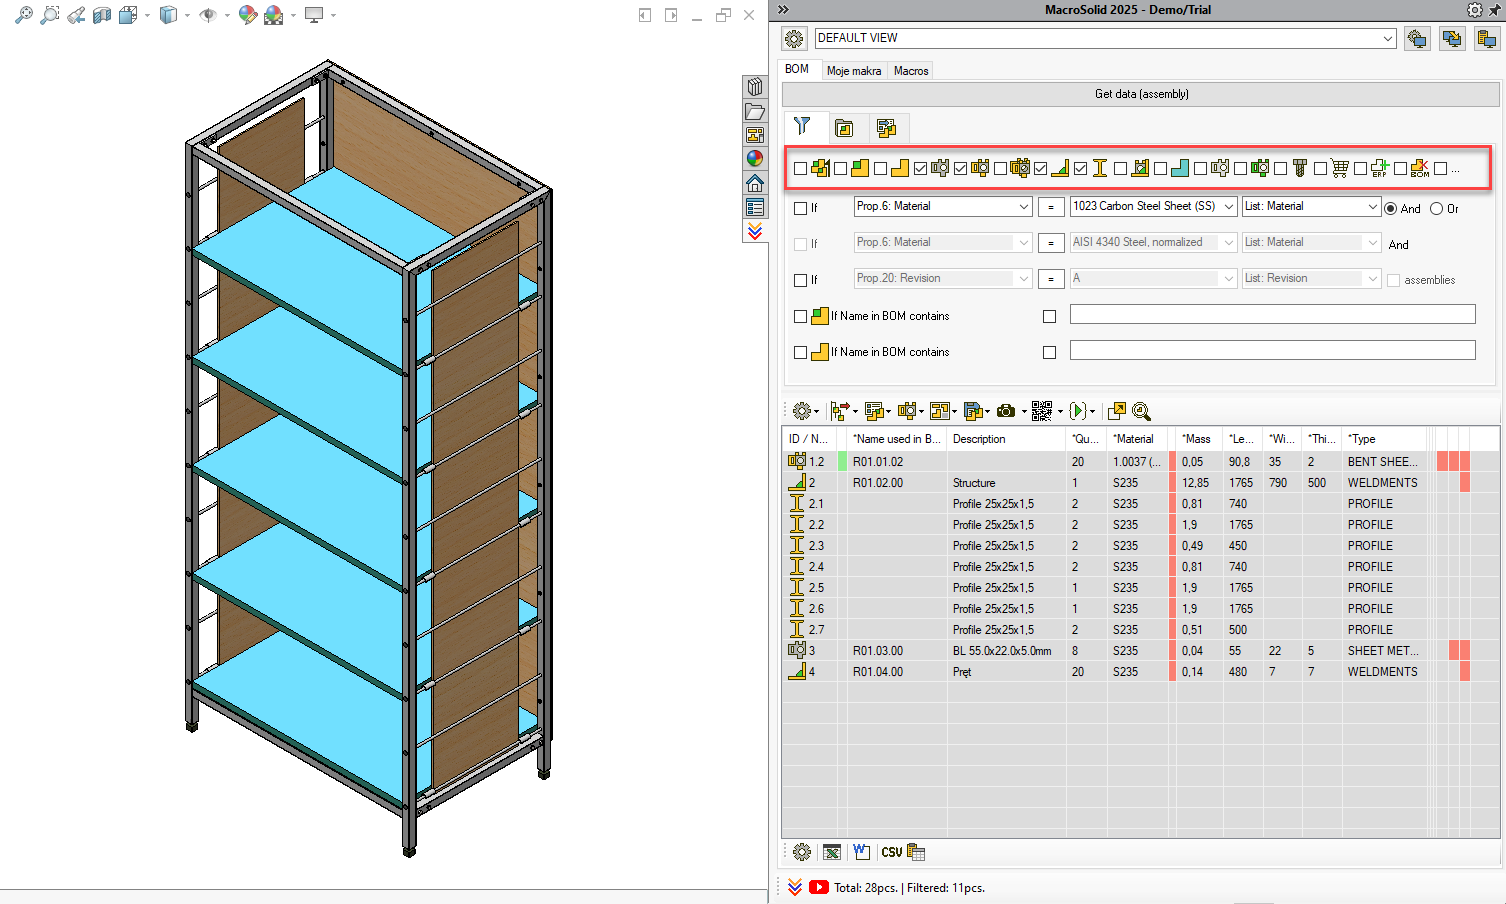Image resolution: width=1506 pixels, height=904 pixels.
Task: Click the first view icon right of DEFAULT VIEW dropdown
Action: [x=1417, y=39]
